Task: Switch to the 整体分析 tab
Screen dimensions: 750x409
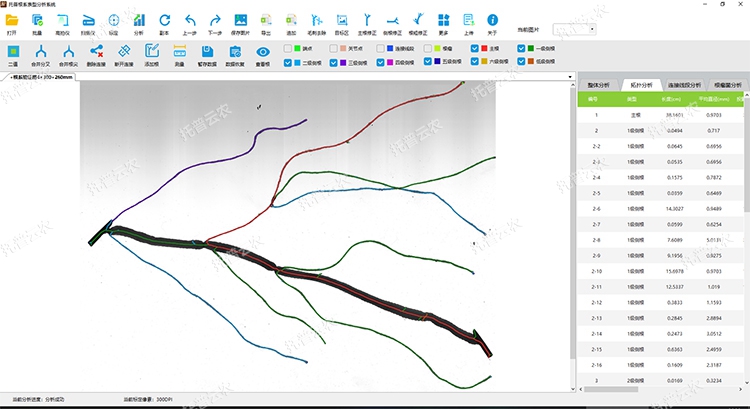Action: [598, 86]
